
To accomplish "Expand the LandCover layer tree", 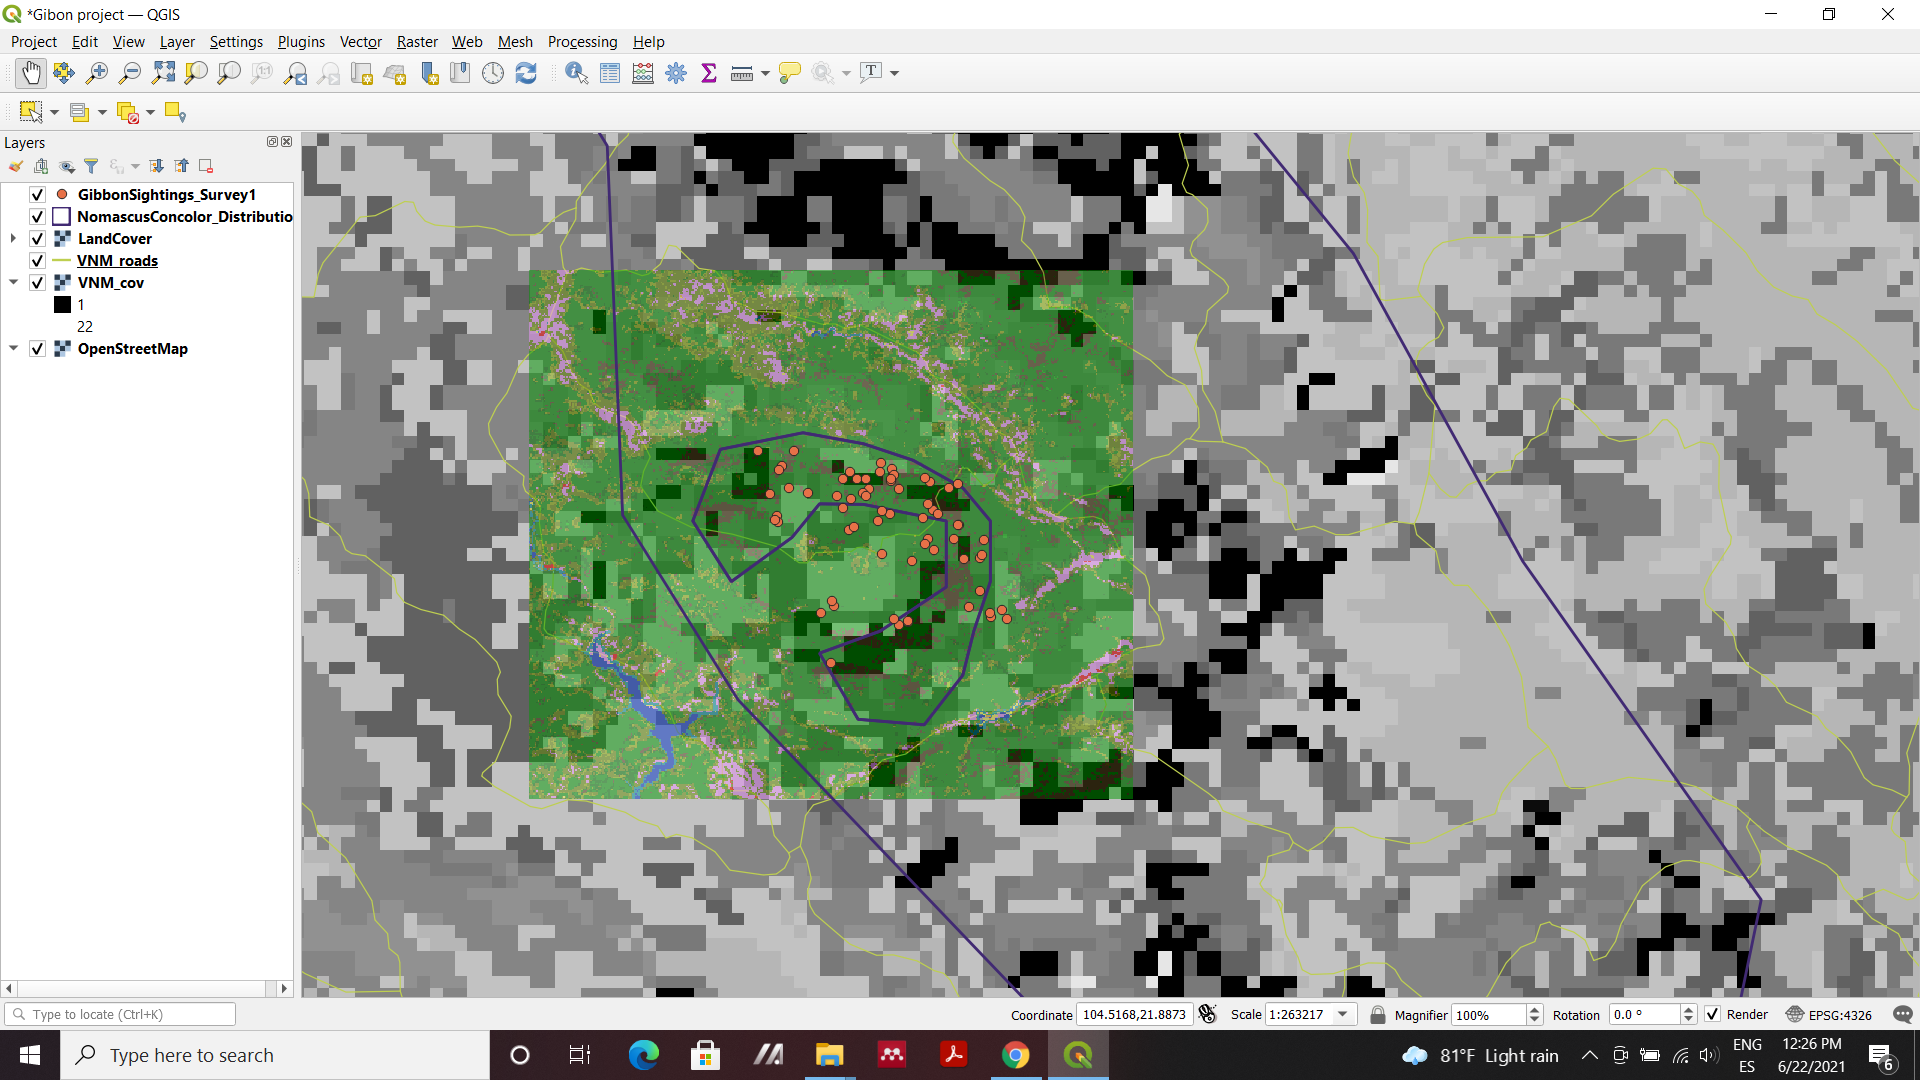I will 13,239.
